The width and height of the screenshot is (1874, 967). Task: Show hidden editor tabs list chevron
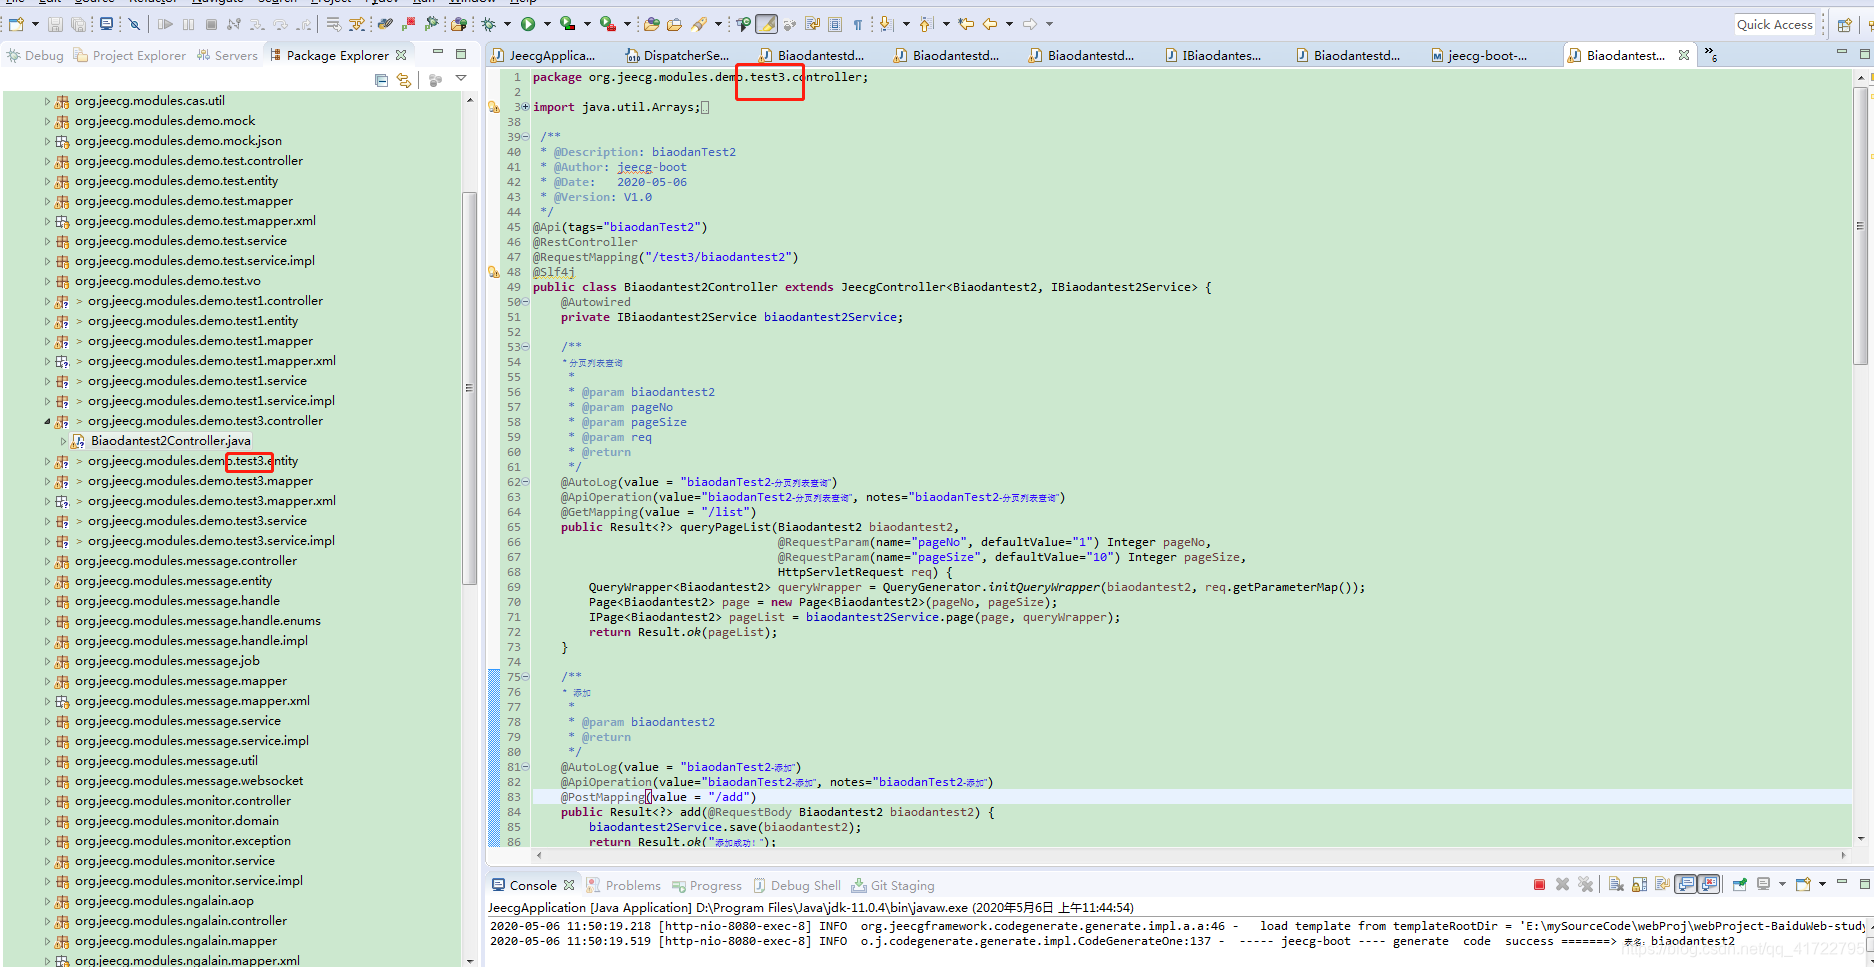1711,55
